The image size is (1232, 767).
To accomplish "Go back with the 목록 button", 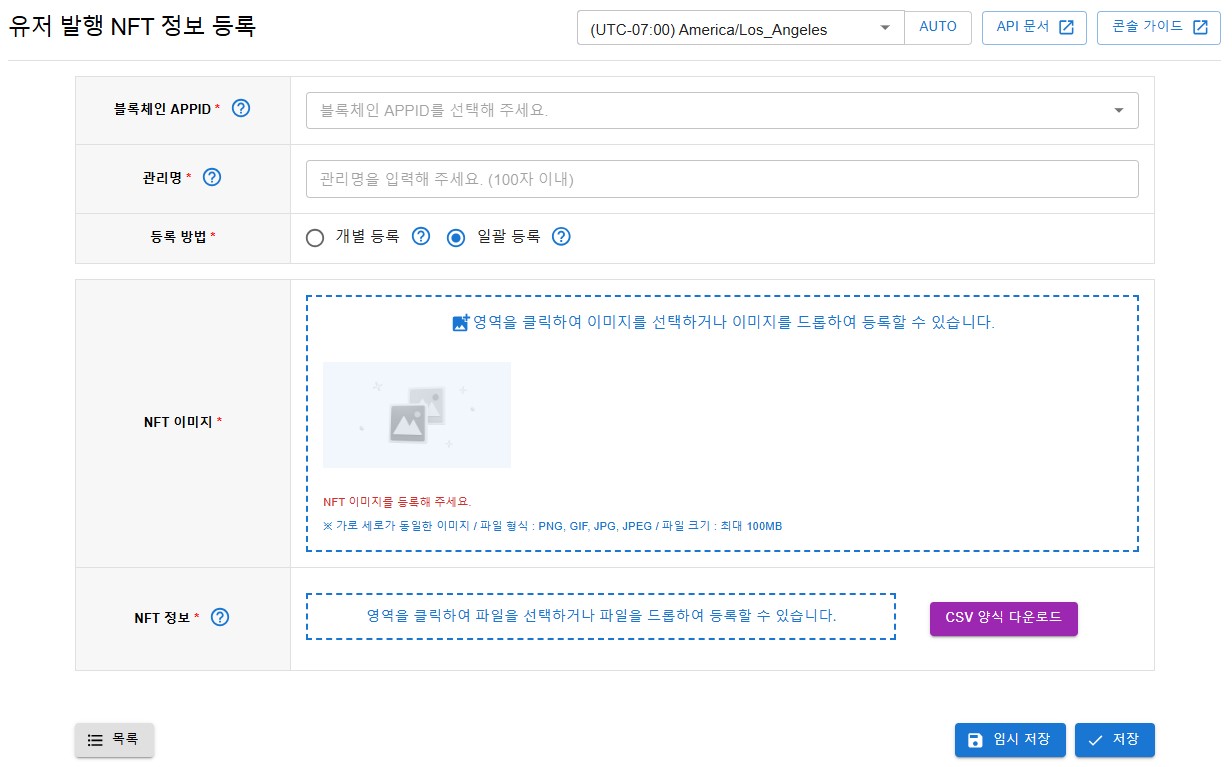I will pos(114,740).
